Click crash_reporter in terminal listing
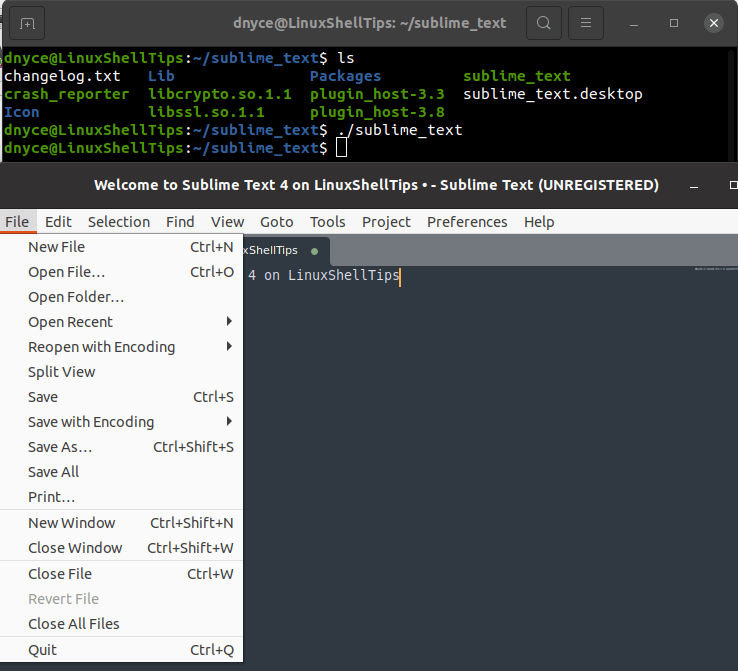The height and width of the screenshot is (671, 738). click(x=66, y=94)
